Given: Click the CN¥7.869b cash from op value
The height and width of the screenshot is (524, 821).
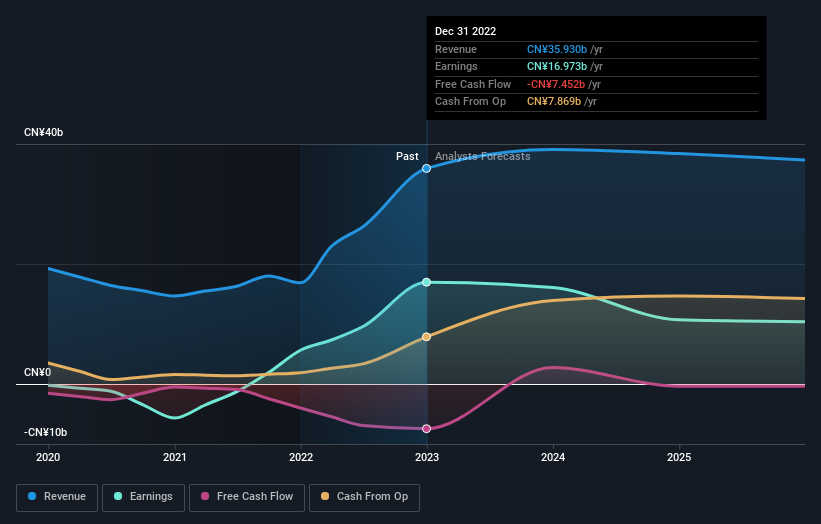Looking at the screenshot, I should 554,102.
